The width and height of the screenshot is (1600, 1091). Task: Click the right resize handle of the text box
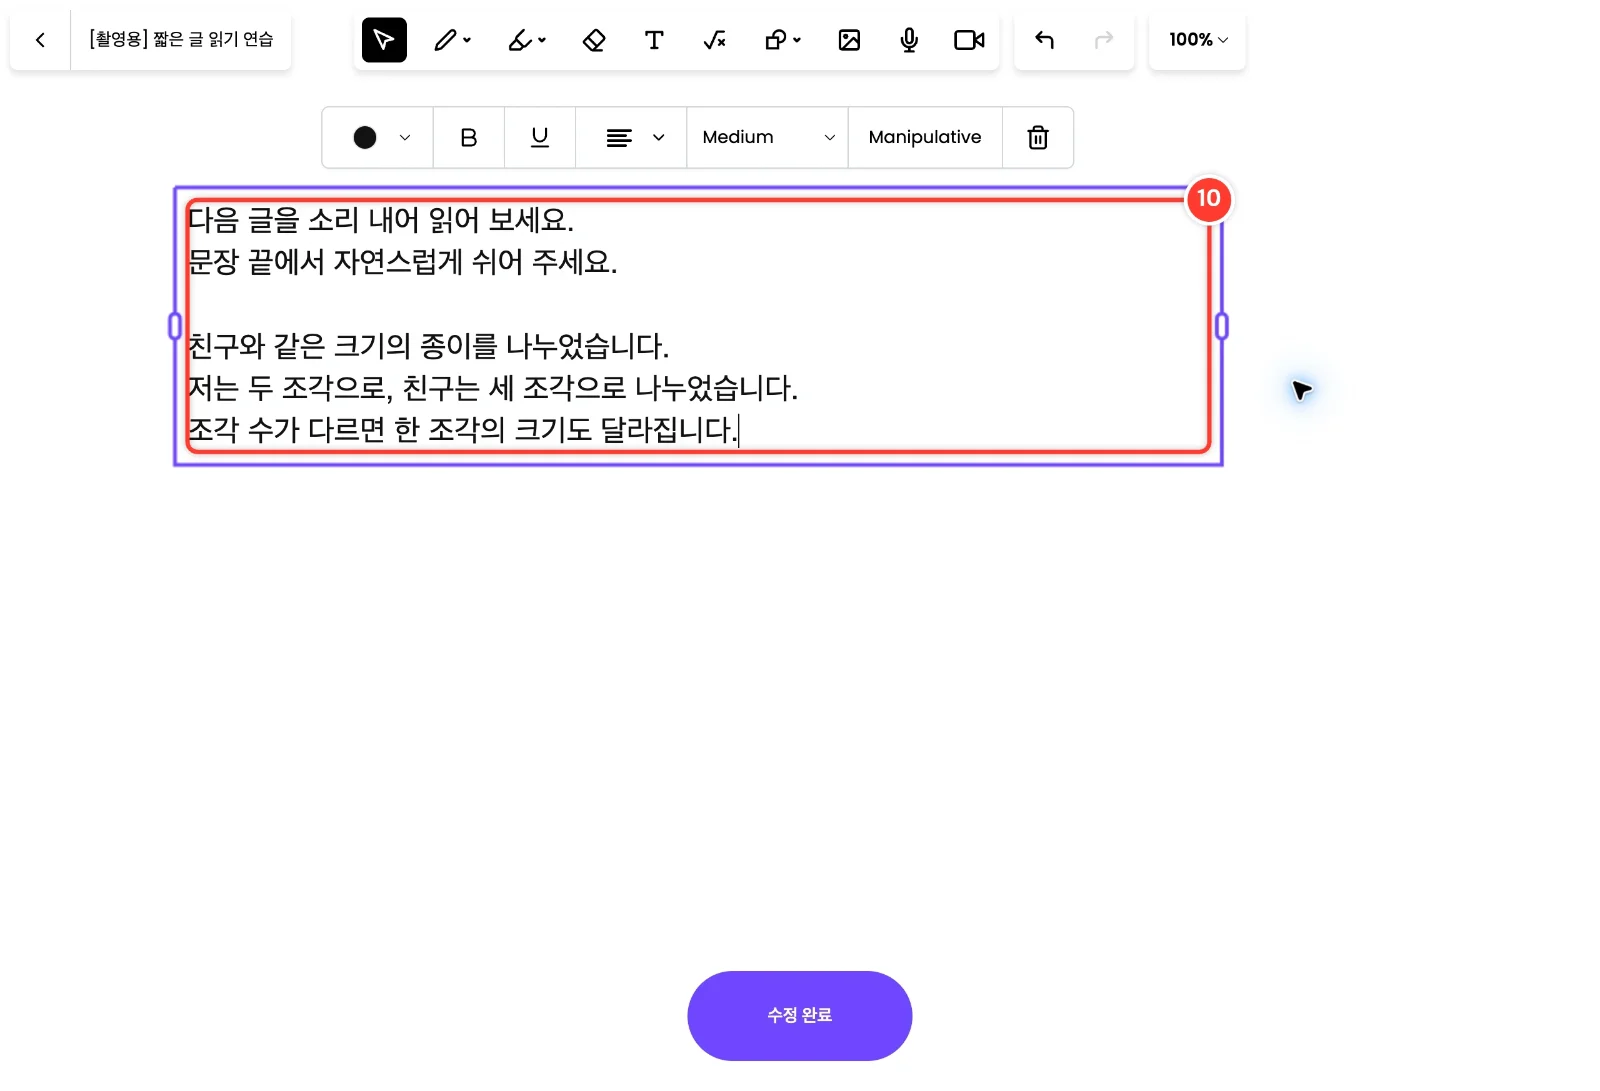1221,326
